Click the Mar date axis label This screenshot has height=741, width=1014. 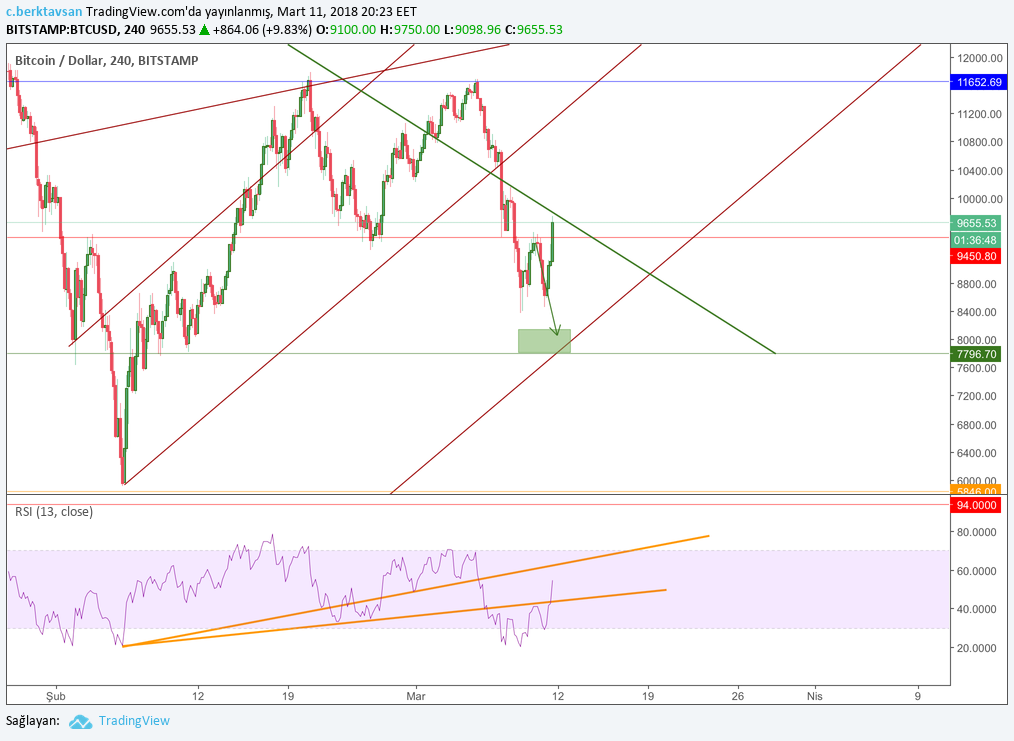click(416, 696)
